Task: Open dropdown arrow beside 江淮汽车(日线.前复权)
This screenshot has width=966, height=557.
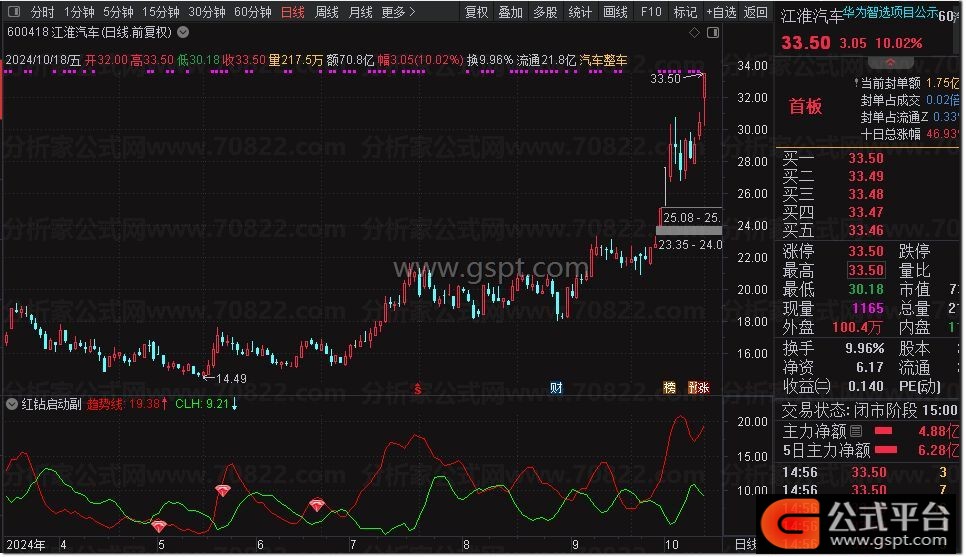Action: [x=183, y=32]
